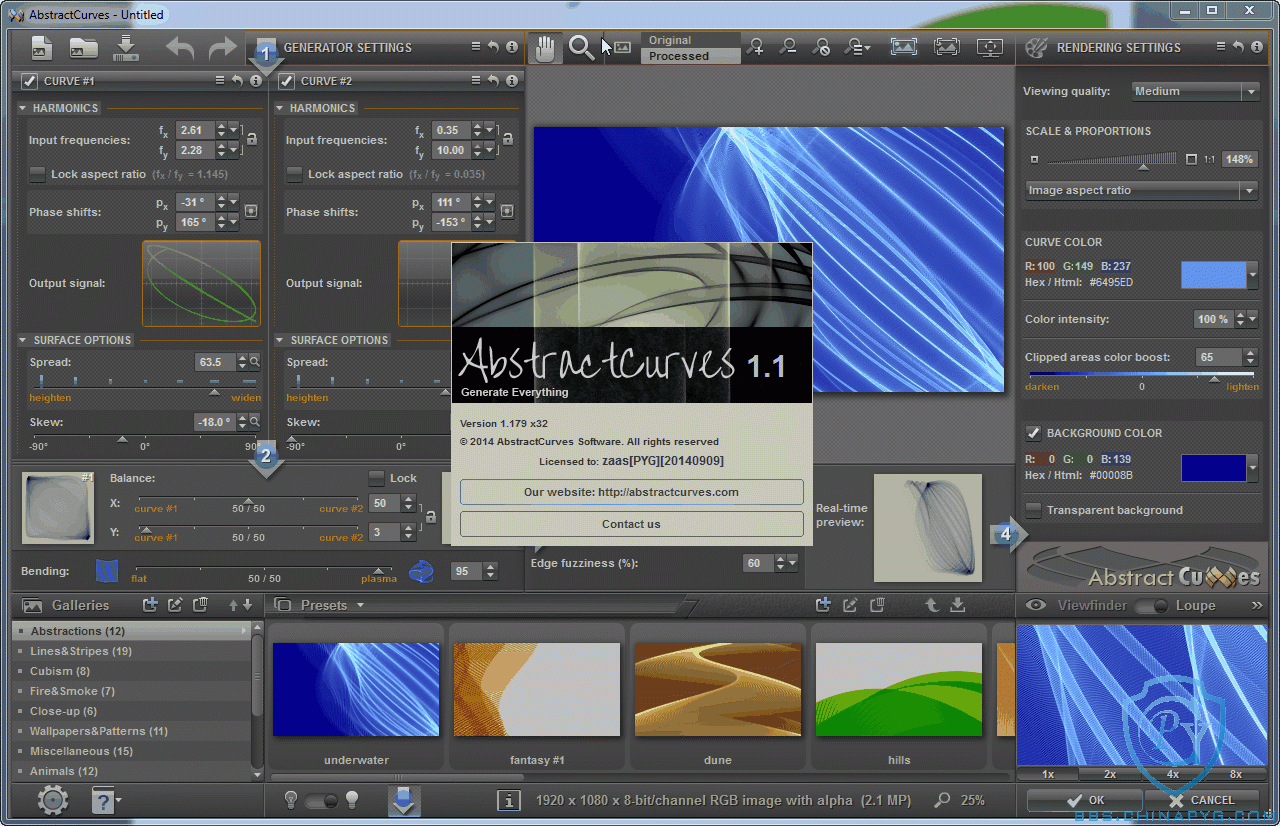This screenshot has height=826, width=1280.
Task: Collapse the Curve #2 Harmonics section
Action: (x=280, y=108)
